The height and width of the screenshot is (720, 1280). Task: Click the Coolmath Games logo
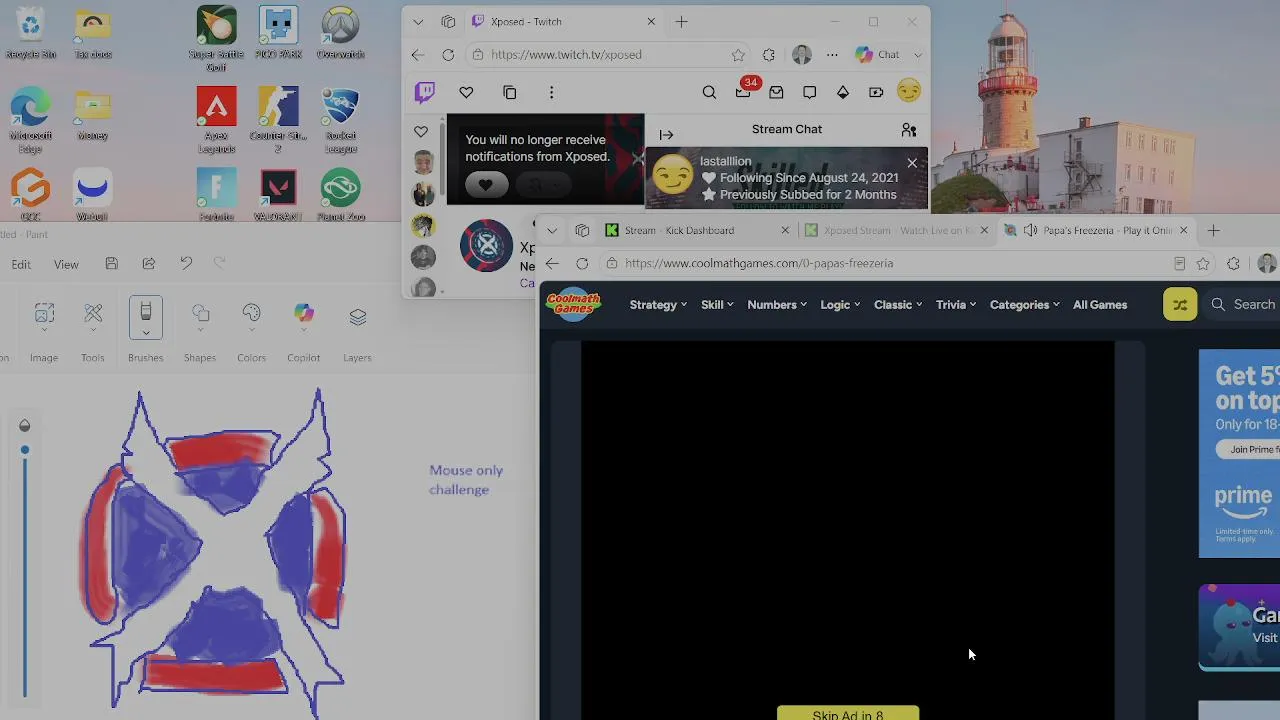573,304
